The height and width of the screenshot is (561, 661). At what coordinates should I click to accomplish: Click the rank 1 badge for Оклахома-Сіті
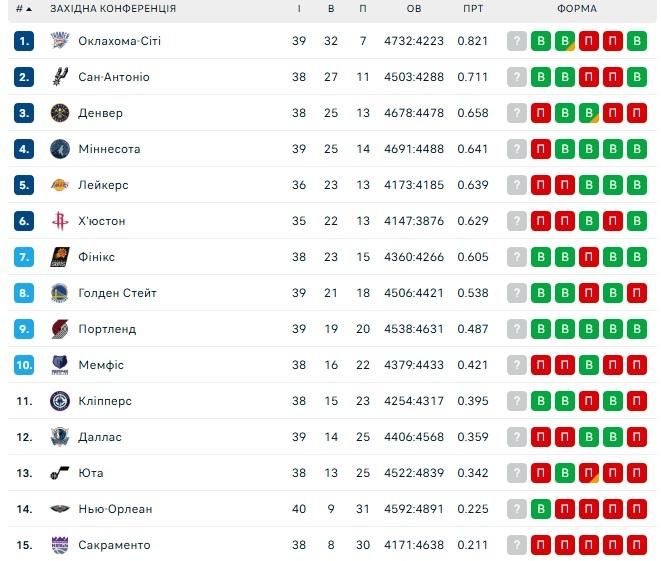(24, 41)
